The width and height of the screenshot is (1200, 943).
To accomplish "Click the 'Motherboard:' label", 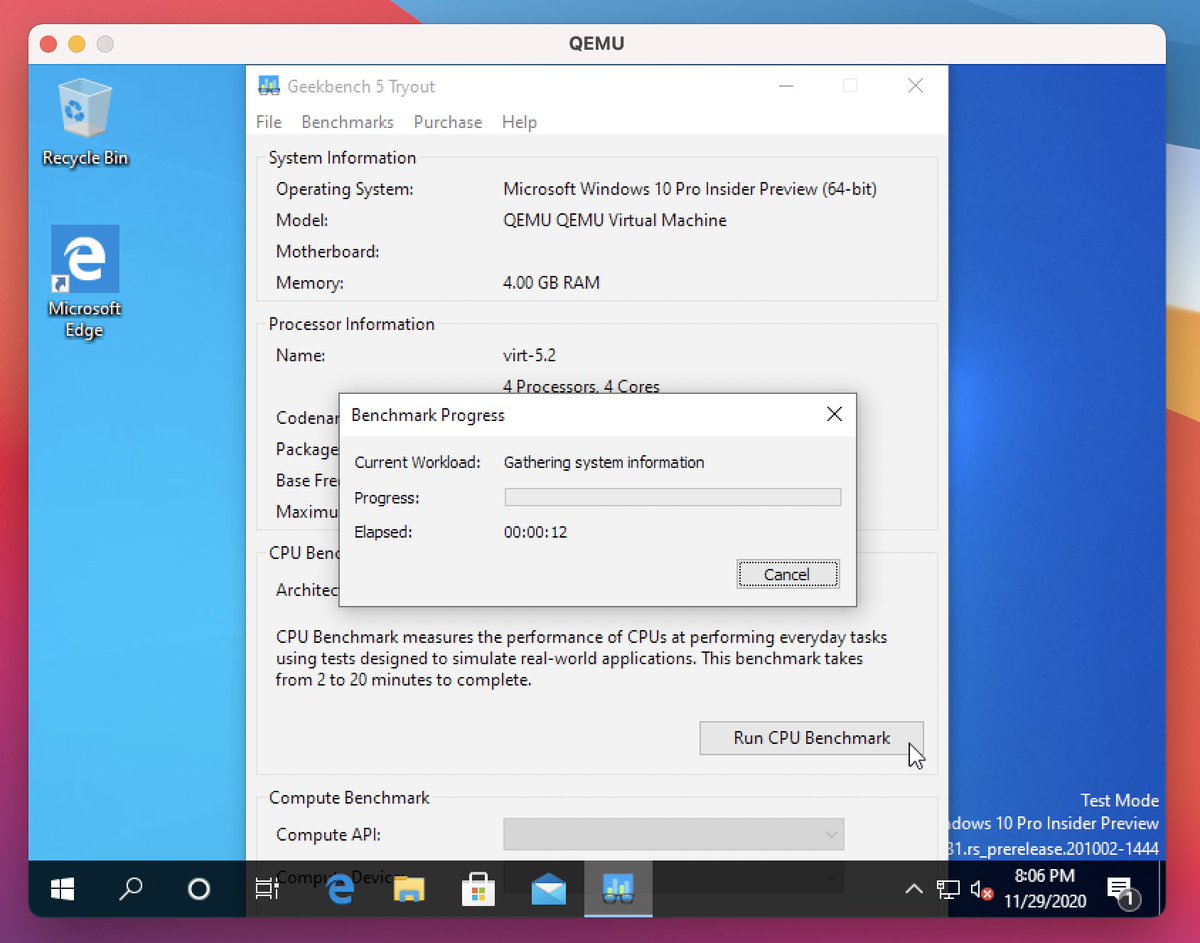I will coord(328,252).
